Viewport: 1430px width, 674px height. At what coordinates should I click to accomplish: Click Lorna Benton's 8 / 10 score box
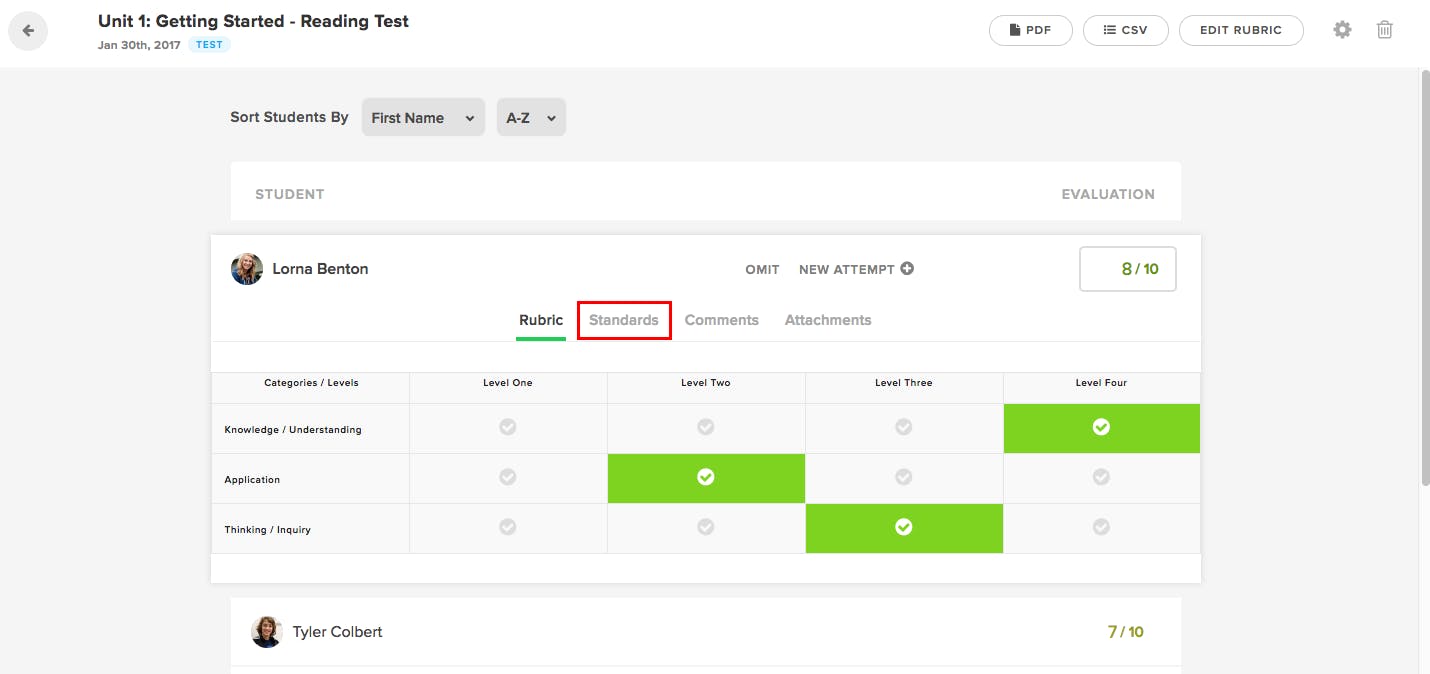point(1128,269)
